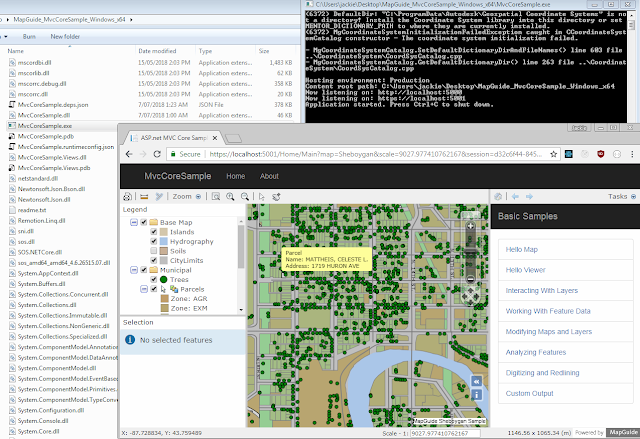The width and height of the screenshot is (640, 439).
Task: Toggle the Municipal group checkbox
Action: [x=144, y=270]
